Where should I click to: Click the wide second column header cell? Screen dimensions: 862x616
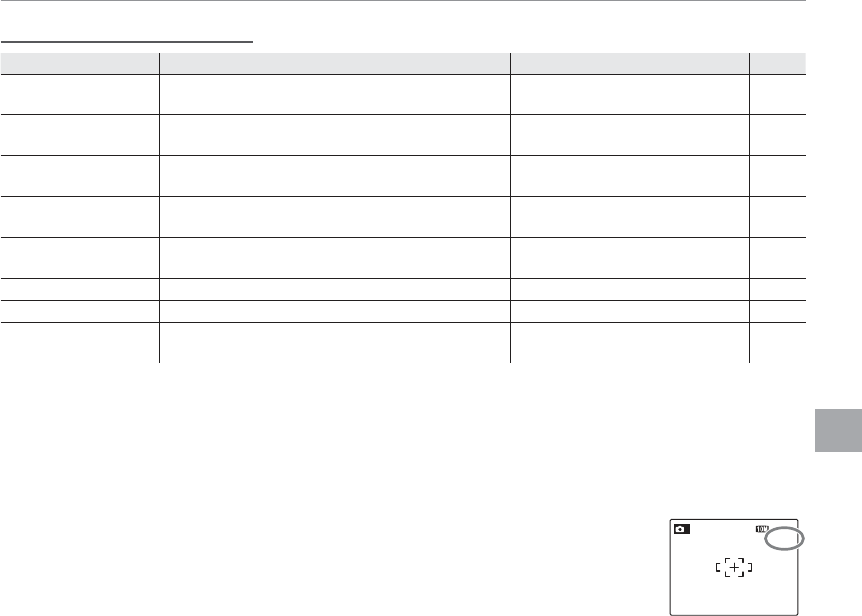click(335, 62)
